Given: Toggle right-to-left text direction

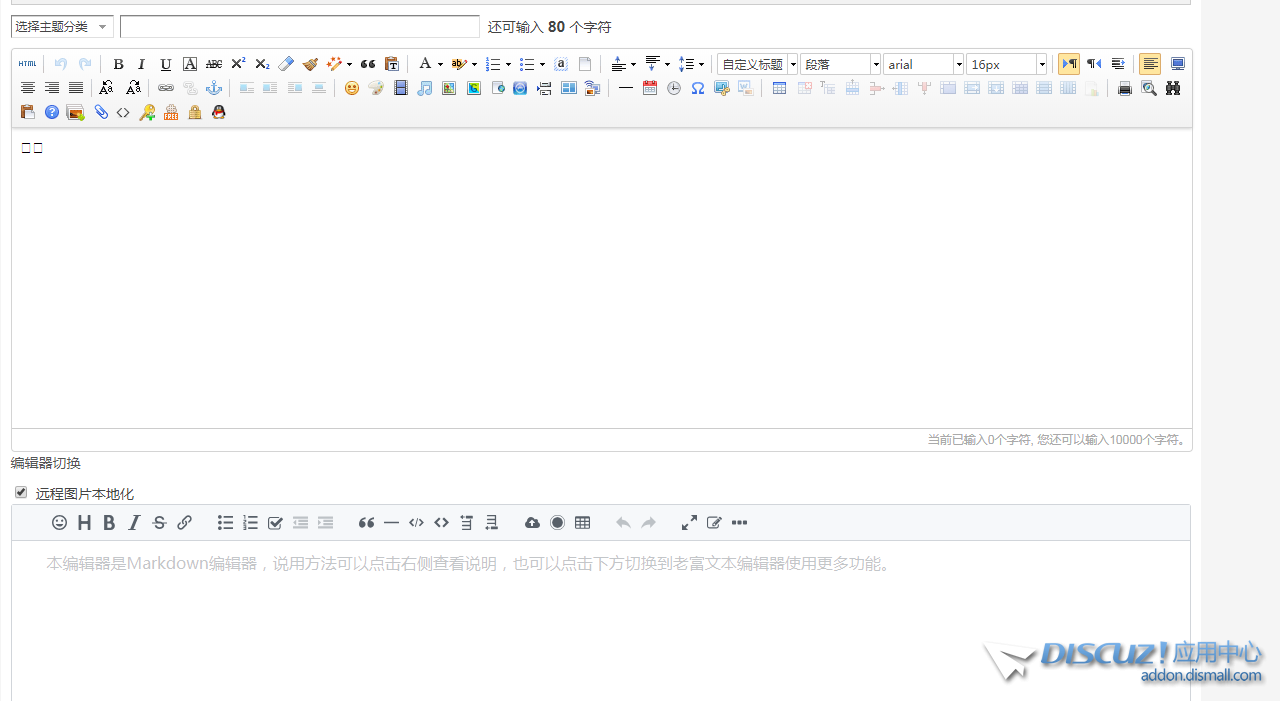Looking at the screenshot, I should tap(1094, 64).
